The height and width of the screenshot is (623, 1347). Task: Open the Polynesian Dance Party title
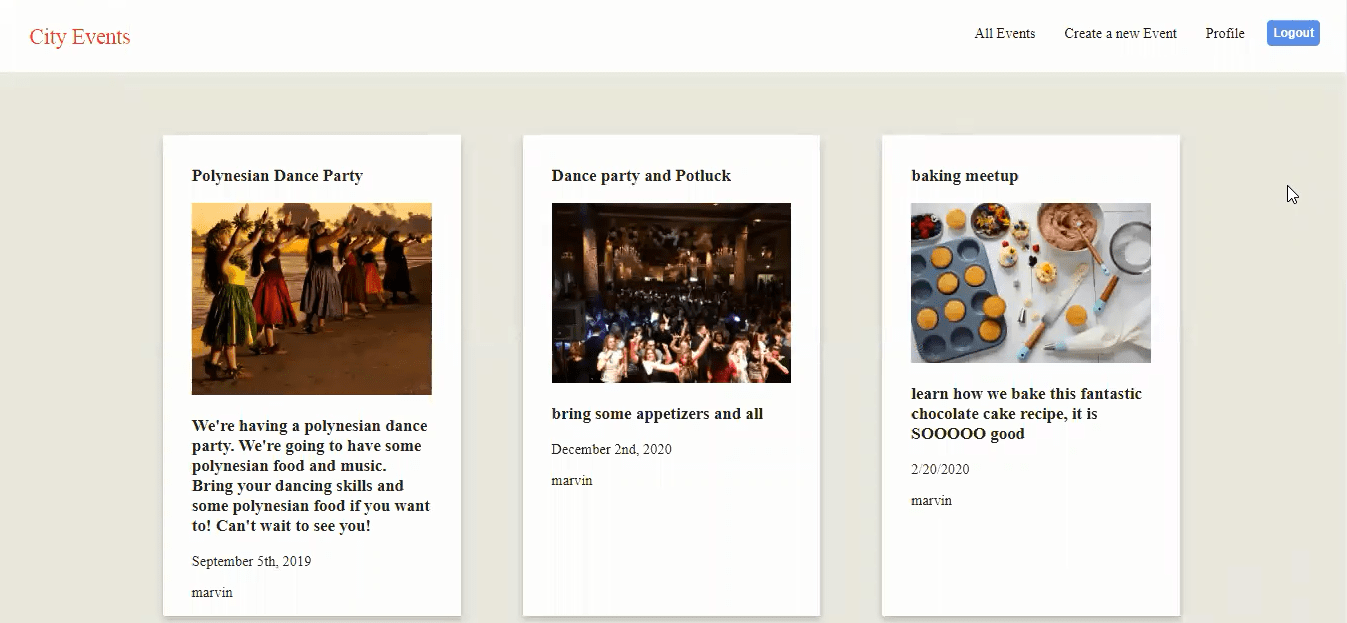pos(277,176)
